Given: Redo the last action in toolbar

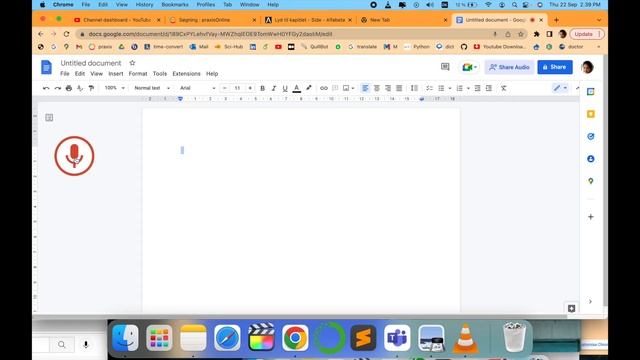Looking at the screenshot, I should 58,88.
